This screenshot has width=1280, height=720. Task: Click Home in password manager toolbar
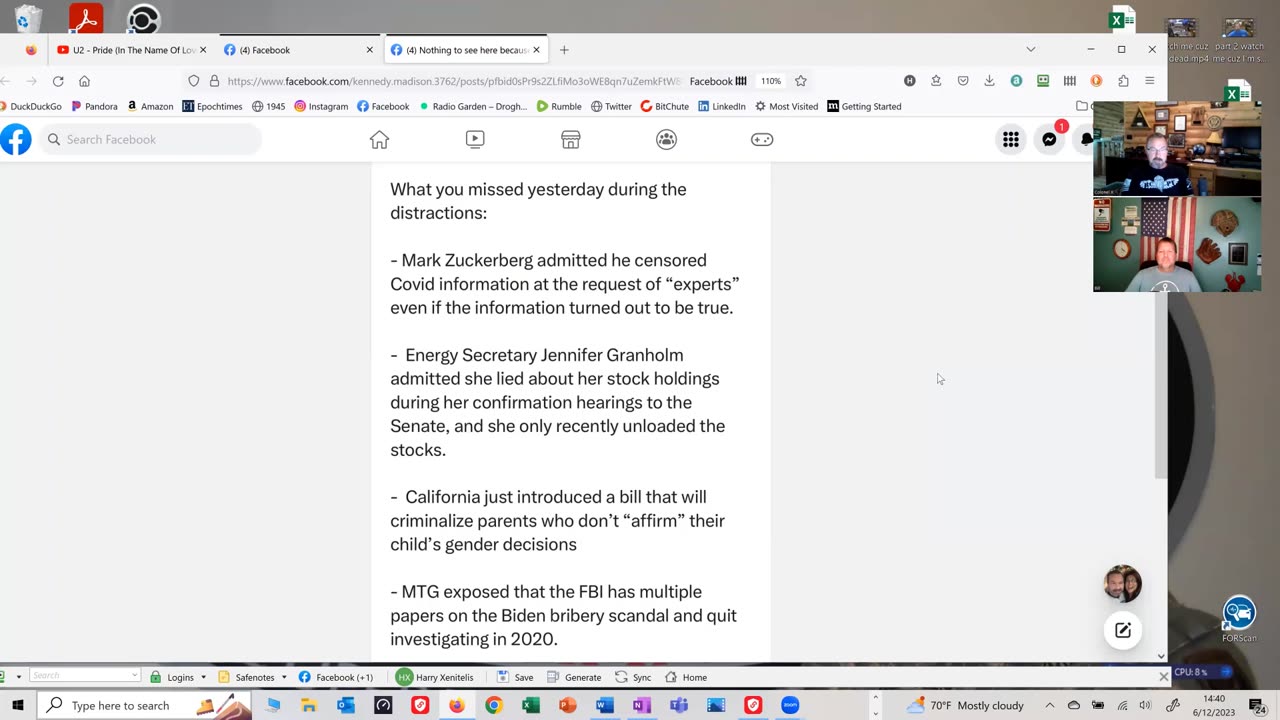point(686,677)
